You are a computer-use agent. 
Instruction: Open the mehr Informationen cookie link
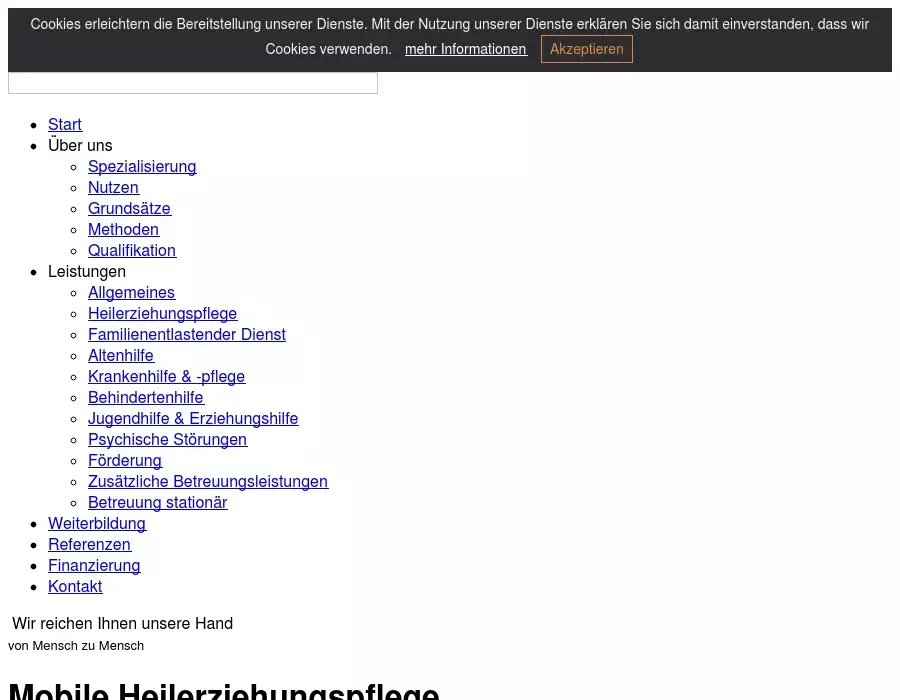(465, 49)
